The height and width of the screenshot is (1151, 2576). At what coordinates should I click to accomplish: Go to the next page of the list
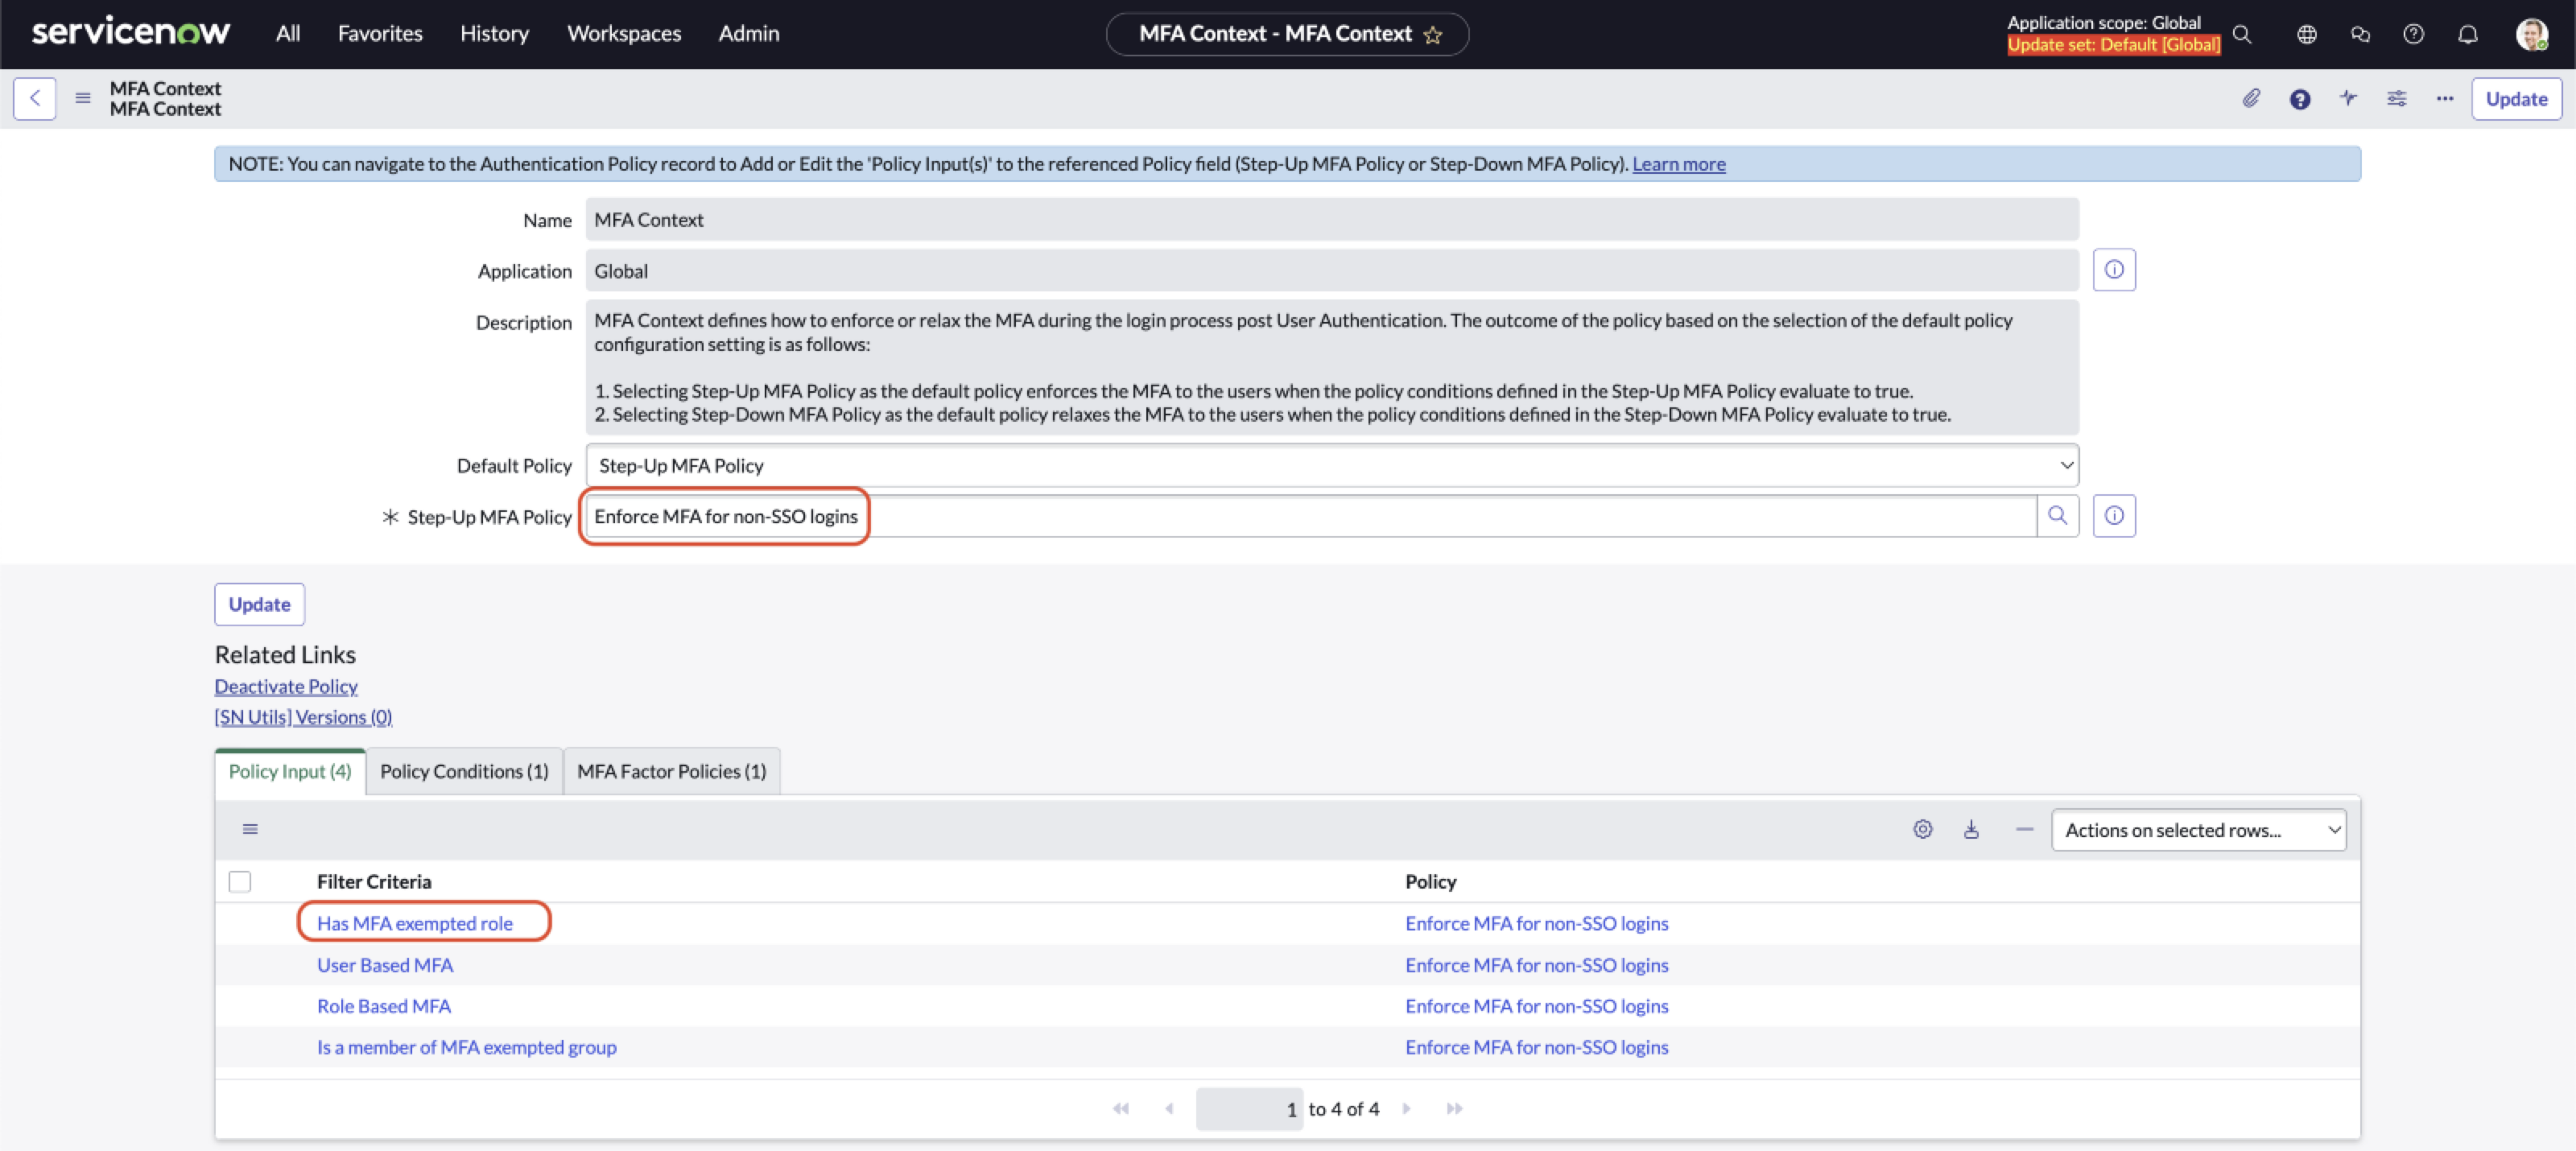coord(1406,1108)
